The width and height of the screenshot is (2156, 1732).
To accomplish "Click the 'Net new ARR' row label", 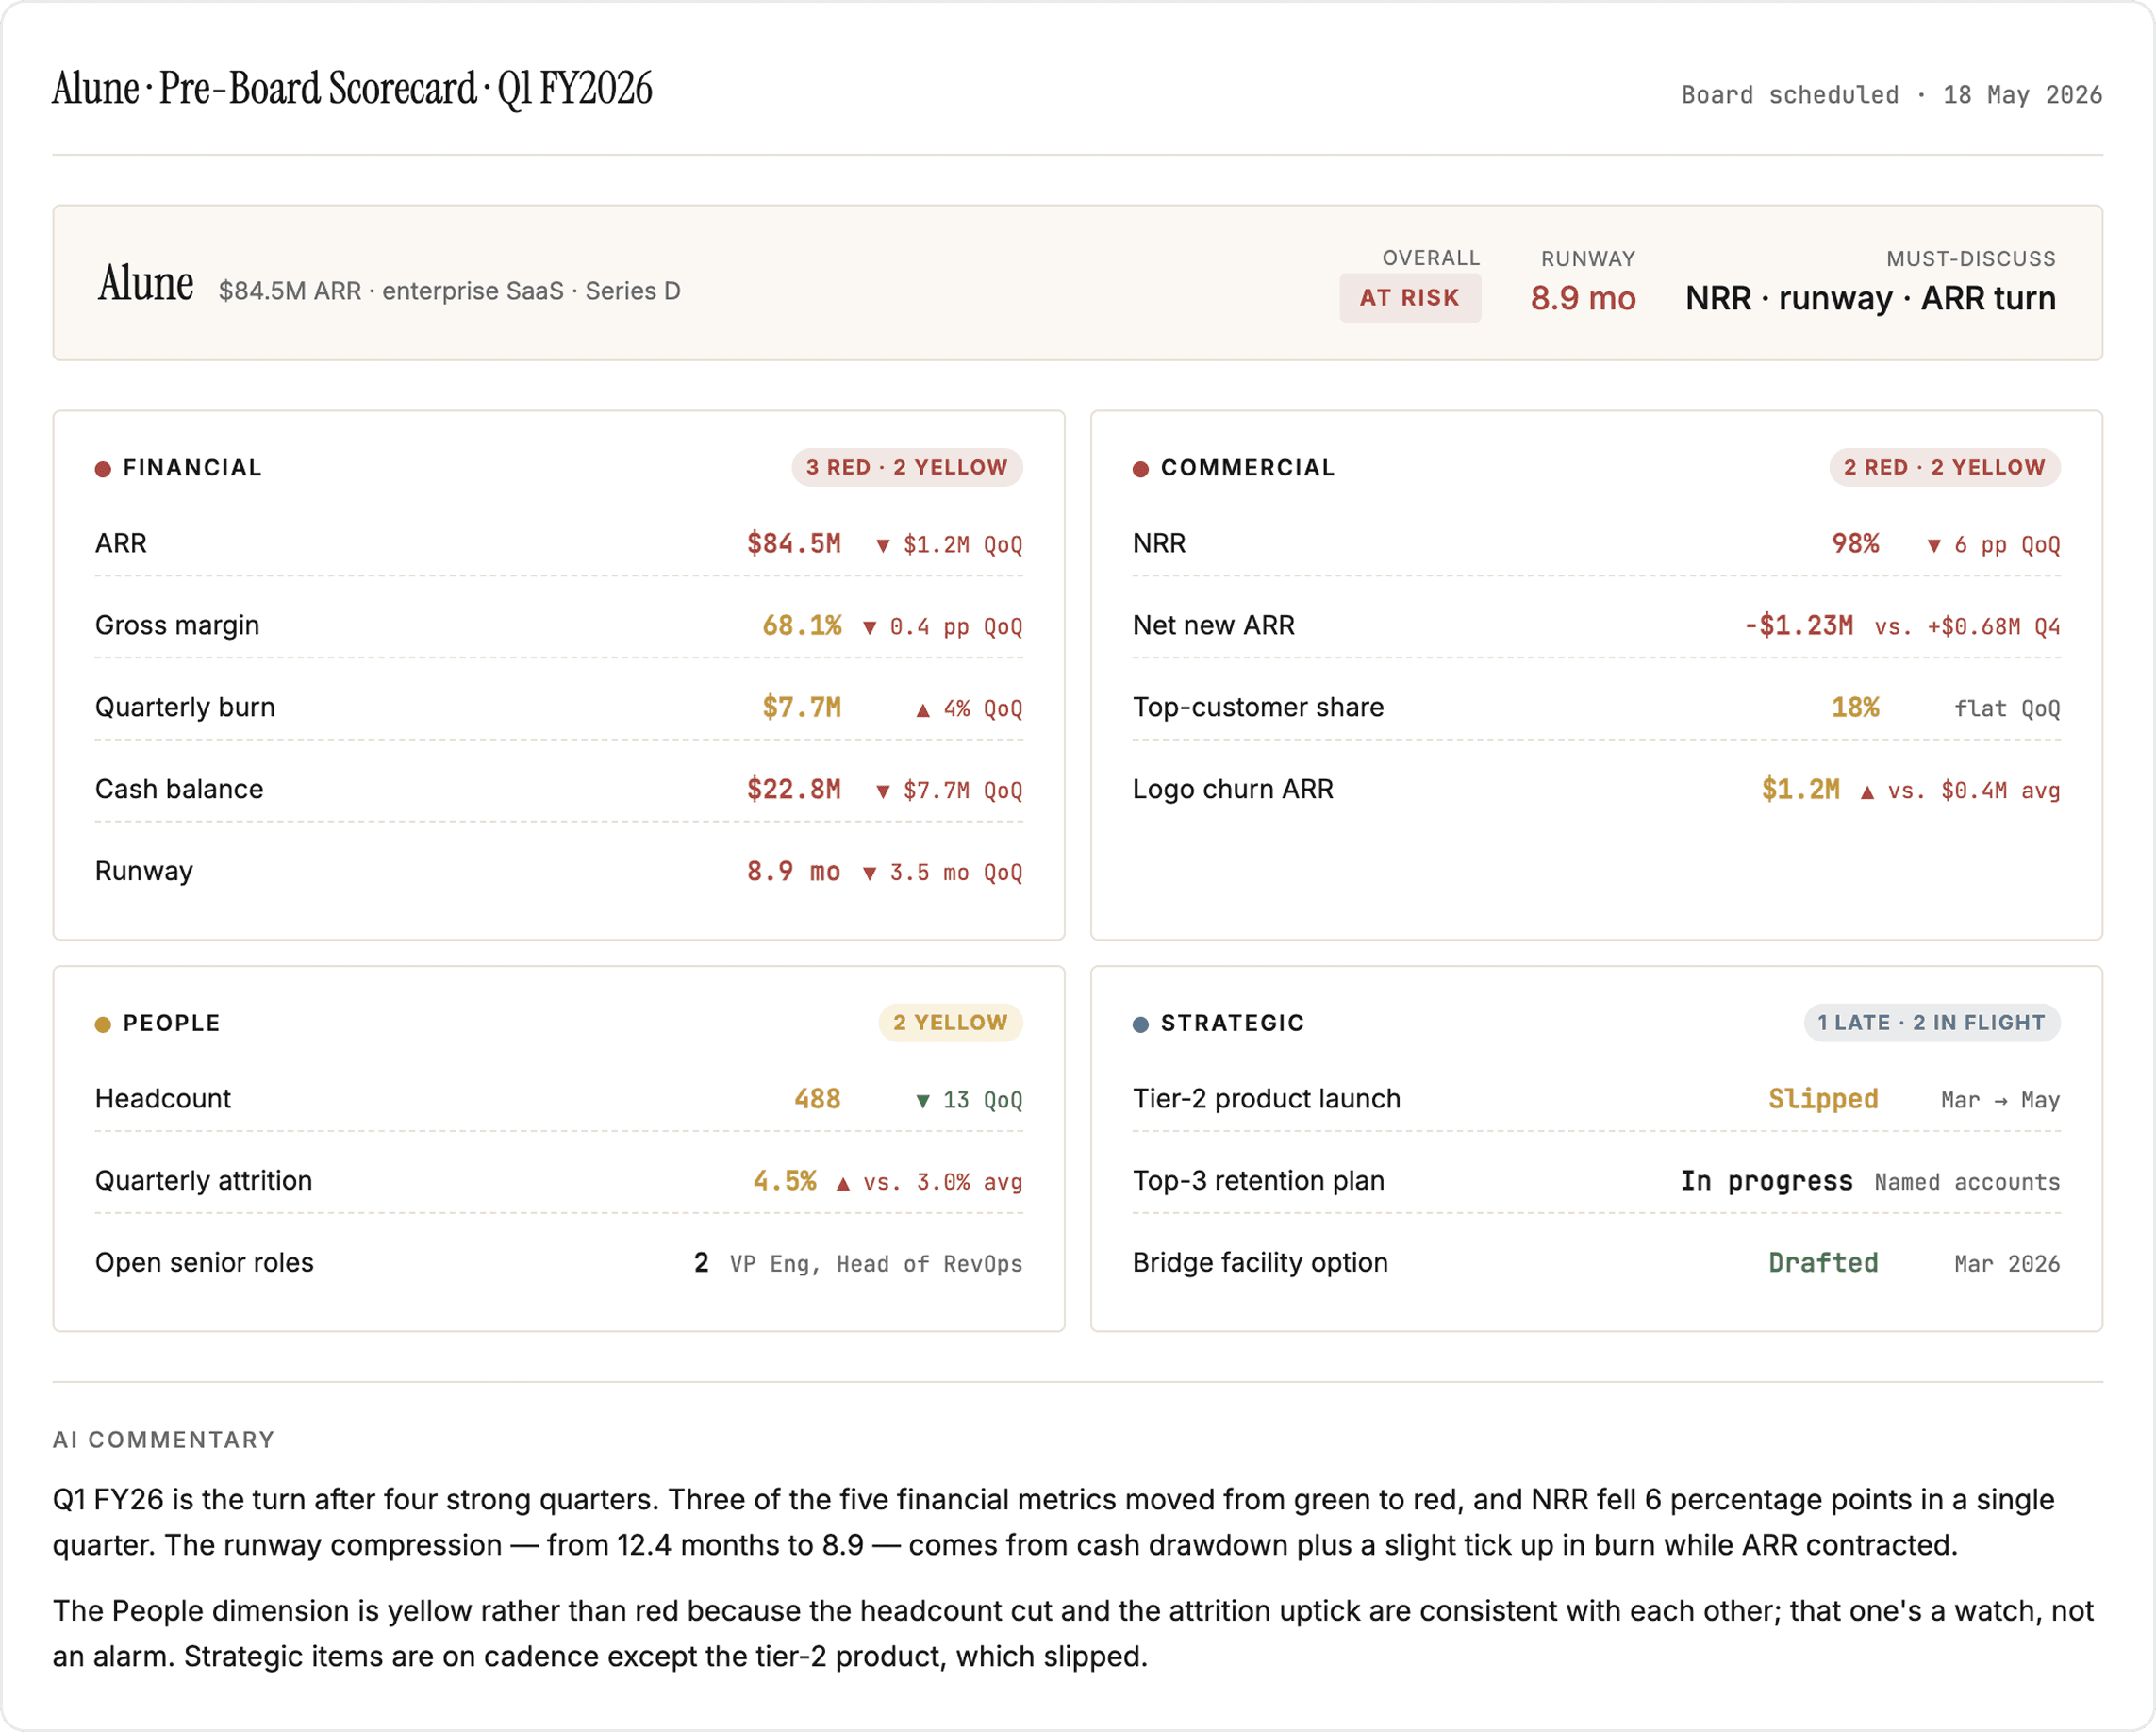I will point(1214,625).
